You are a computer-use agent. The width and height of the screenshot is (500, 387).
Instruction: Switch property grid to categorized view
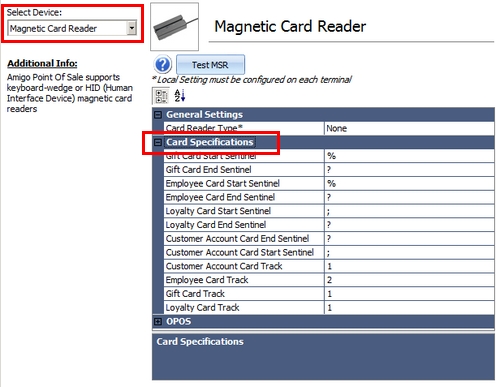pyautogui.click(x=161, y=96)
